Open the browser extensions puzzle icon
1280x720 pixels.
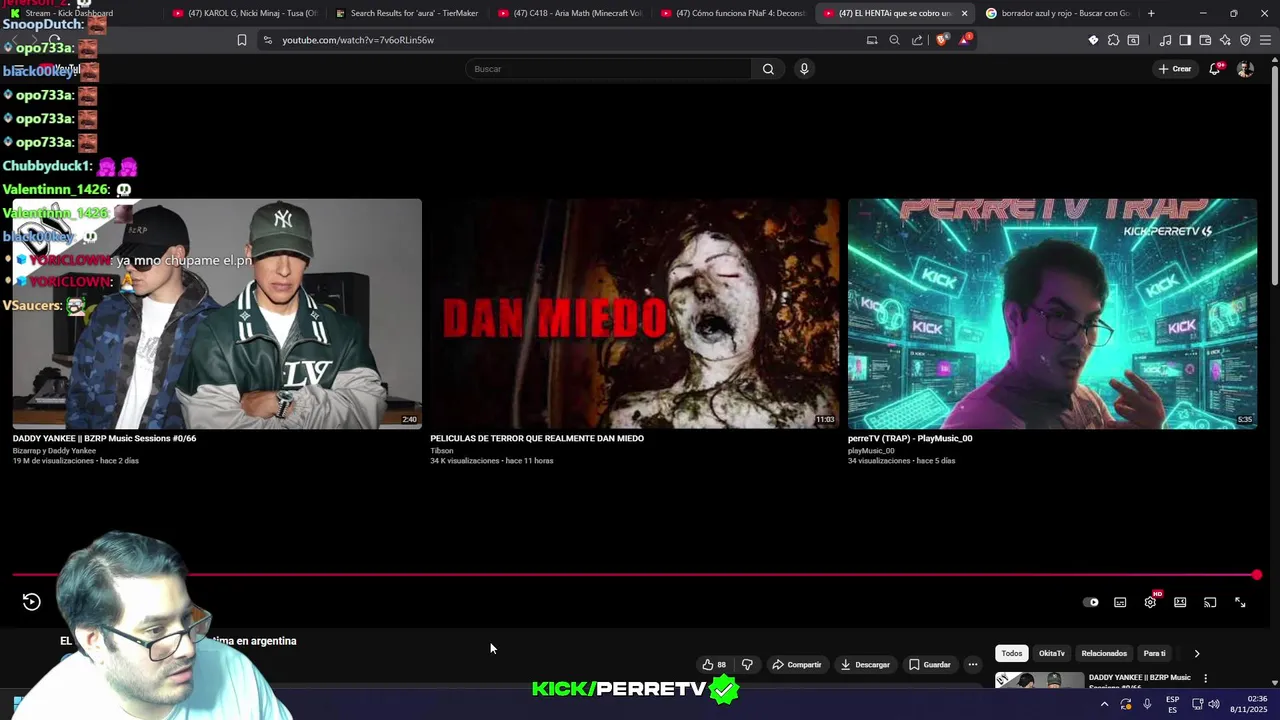click(1113, 40)
